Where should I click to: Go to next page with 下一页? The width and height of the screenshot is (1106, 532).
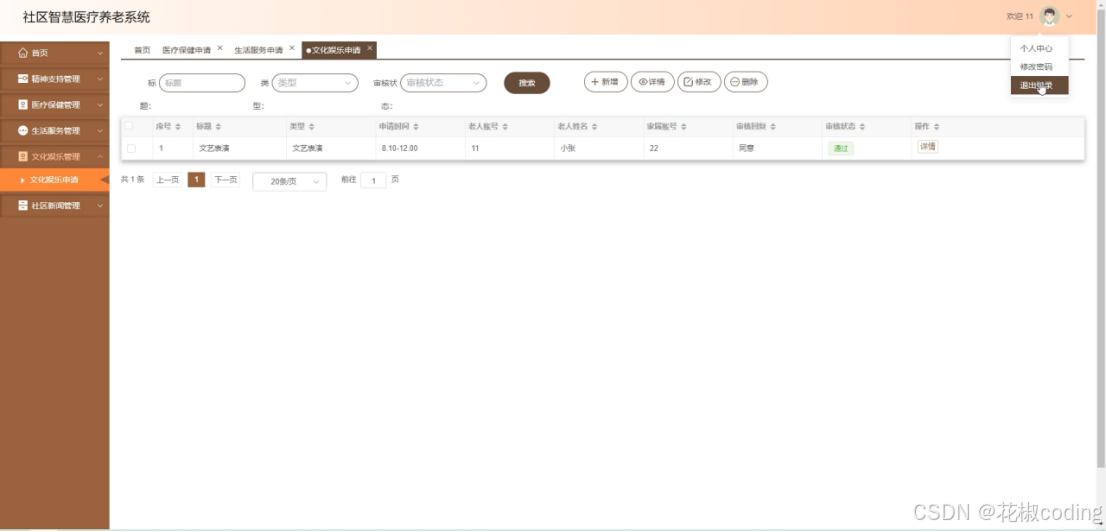[x=225, y=180]
